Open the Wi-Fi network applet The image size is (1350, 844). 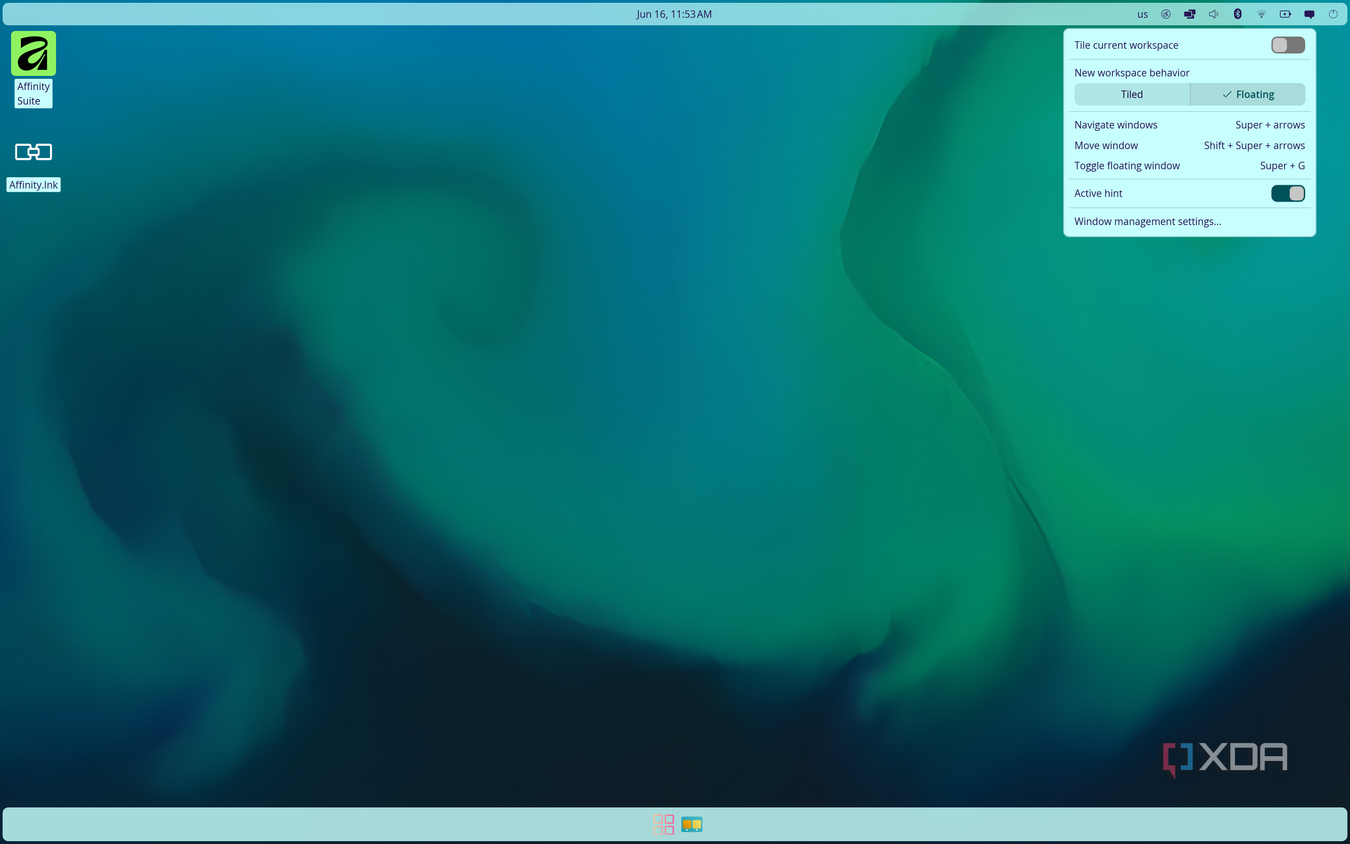[x=1261, y=14]
